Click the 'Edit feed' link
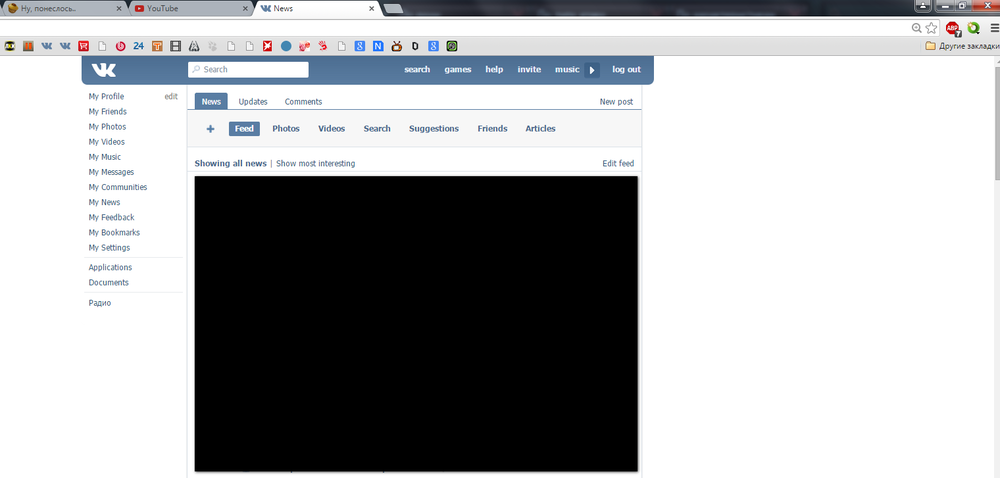This screenshot has height=478, width=1000. [617, 164]
